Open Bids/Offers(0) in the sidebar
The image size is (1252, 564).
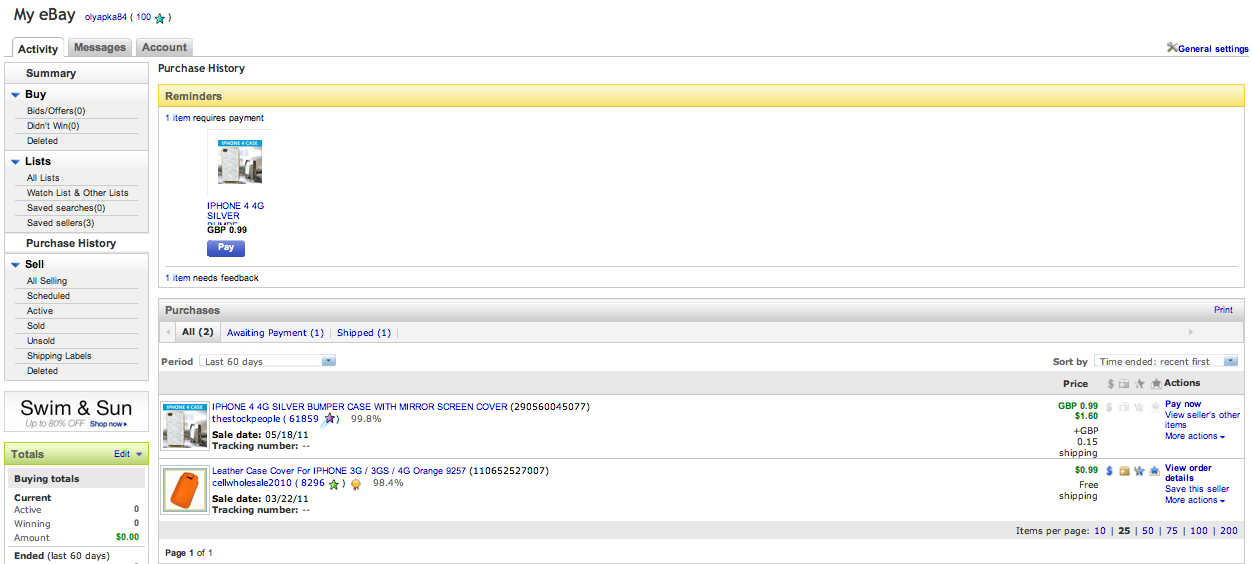[x=56, y=111]
